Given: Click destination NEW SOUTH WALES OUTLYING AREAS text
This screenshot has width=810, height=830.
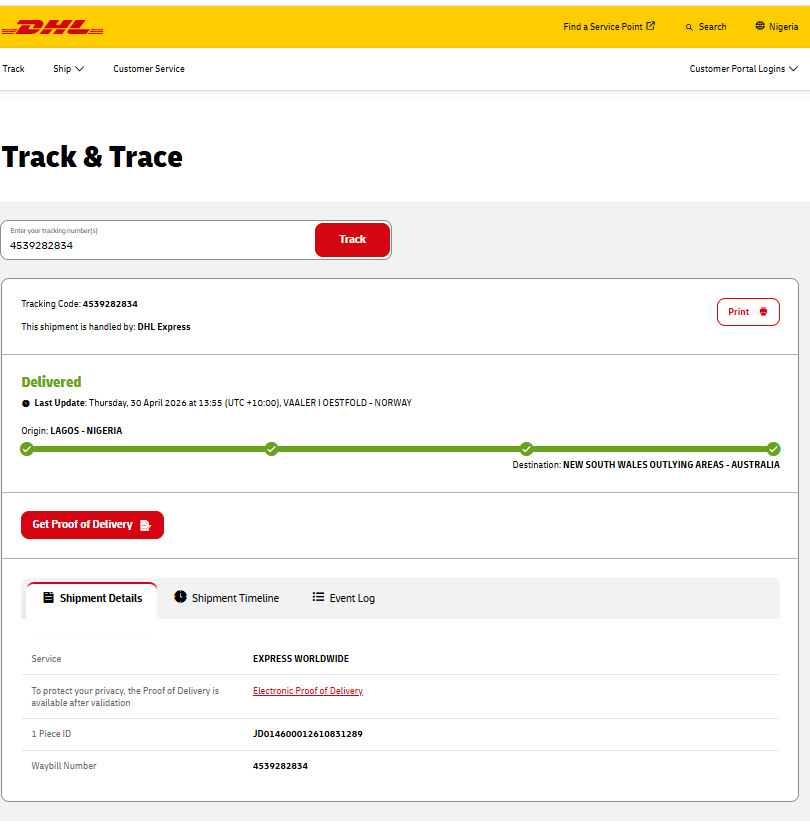Looking at the screenshot, I should (x=671, y=465).
